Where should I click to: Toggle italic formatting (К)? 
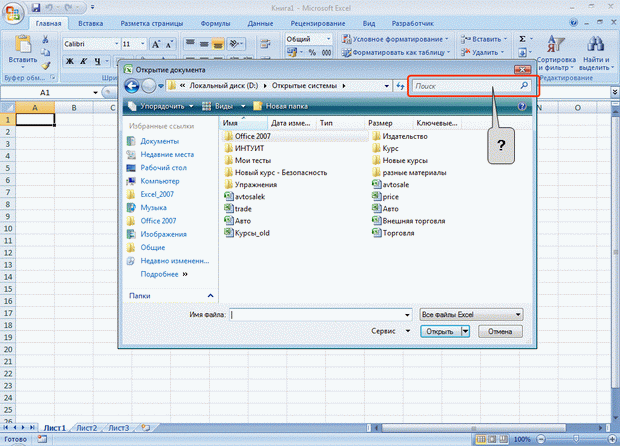pos(83,61)
